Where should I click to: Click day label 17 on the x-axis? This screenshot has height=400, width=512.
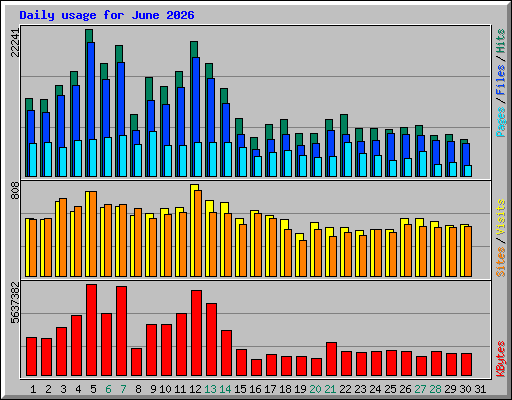[x=270, y=389]
